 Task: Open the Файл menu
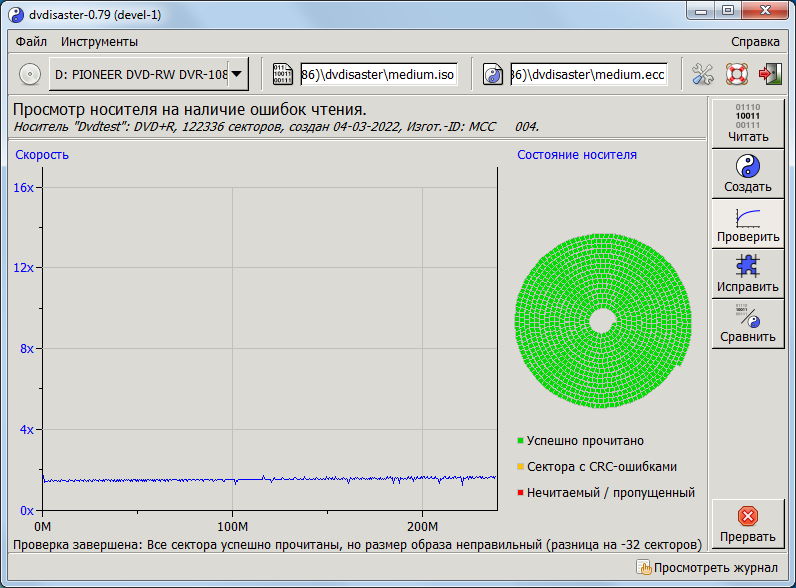click(x=32, y=42)
